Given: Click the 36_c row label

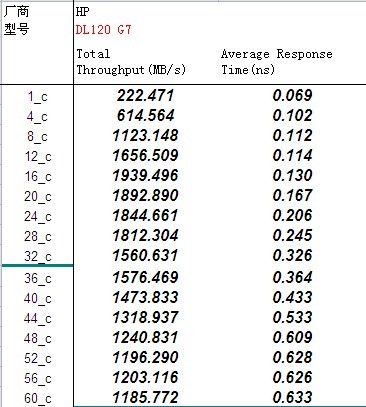Looking at the screenshot, I should click(x=38, y=278).
